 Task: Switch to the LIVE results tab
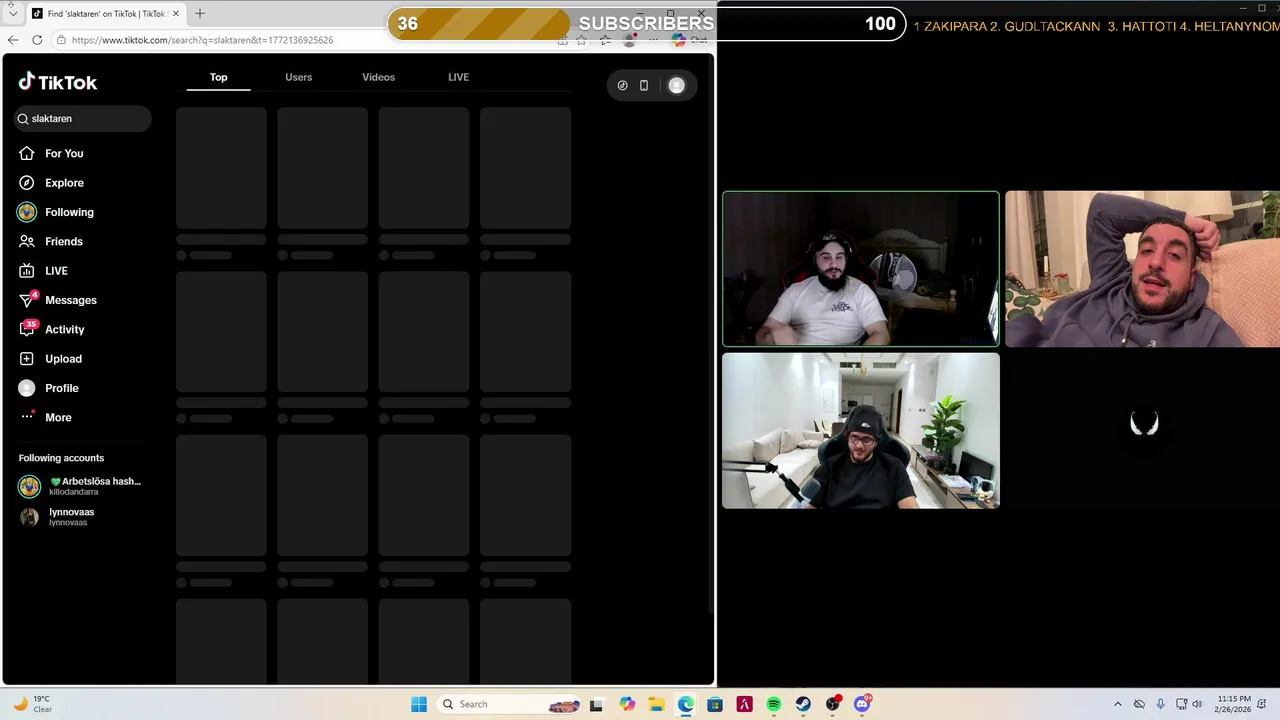pos(458,77)
